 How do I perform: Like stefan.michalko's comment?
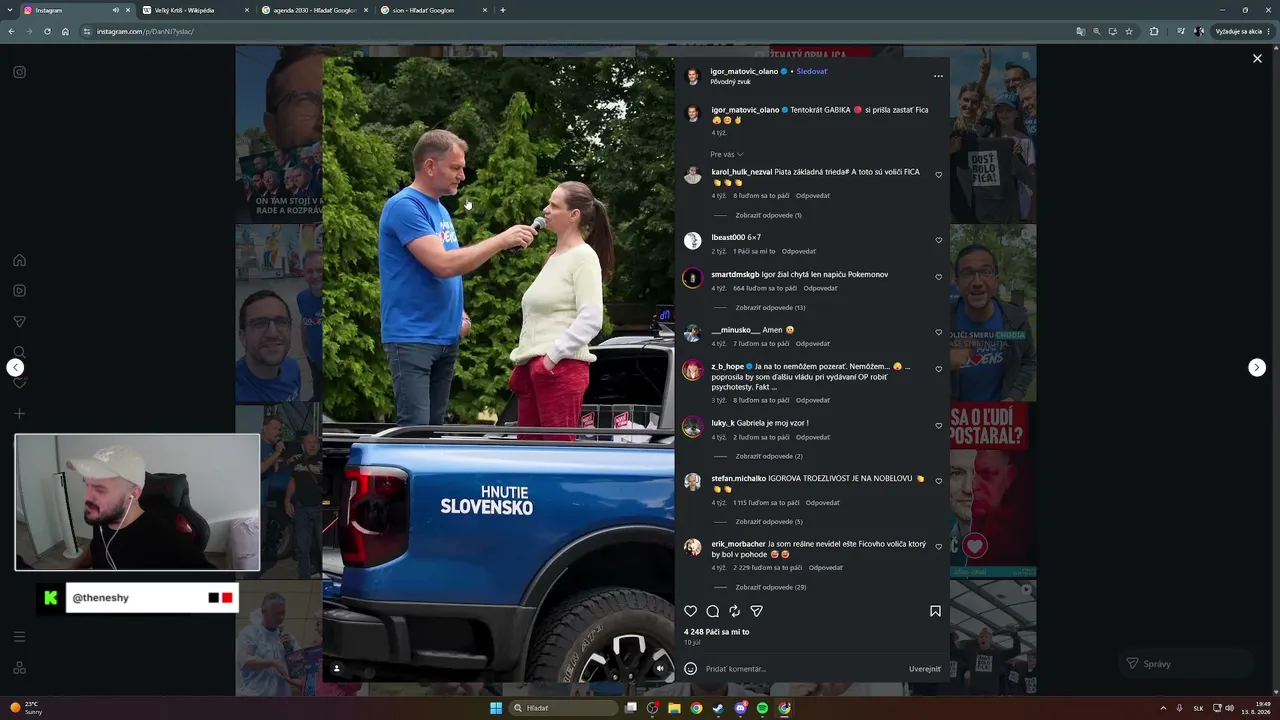(938, 481)
